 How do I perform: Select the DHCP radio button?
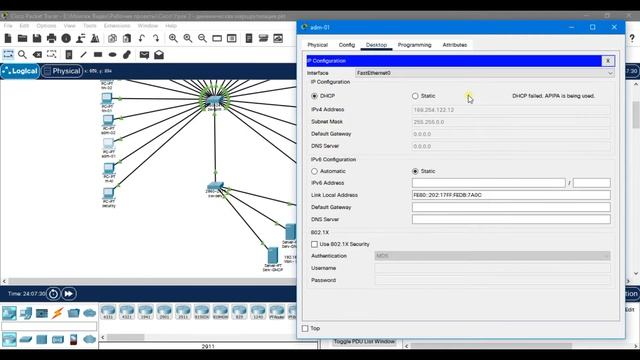[x=314, y=96]
